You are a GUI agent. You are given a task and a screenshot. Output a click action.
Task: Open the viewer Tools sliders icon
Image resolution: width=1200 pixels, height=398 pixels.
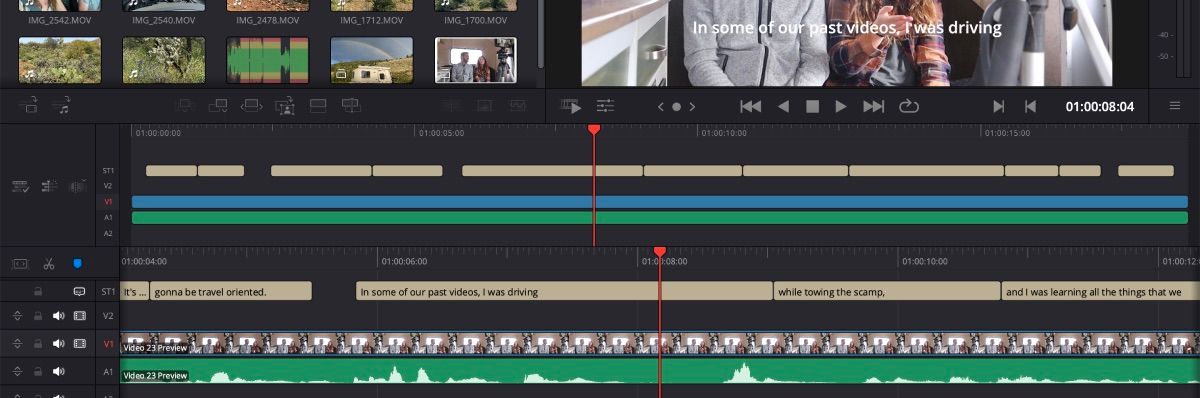click(x=605, y=105)
